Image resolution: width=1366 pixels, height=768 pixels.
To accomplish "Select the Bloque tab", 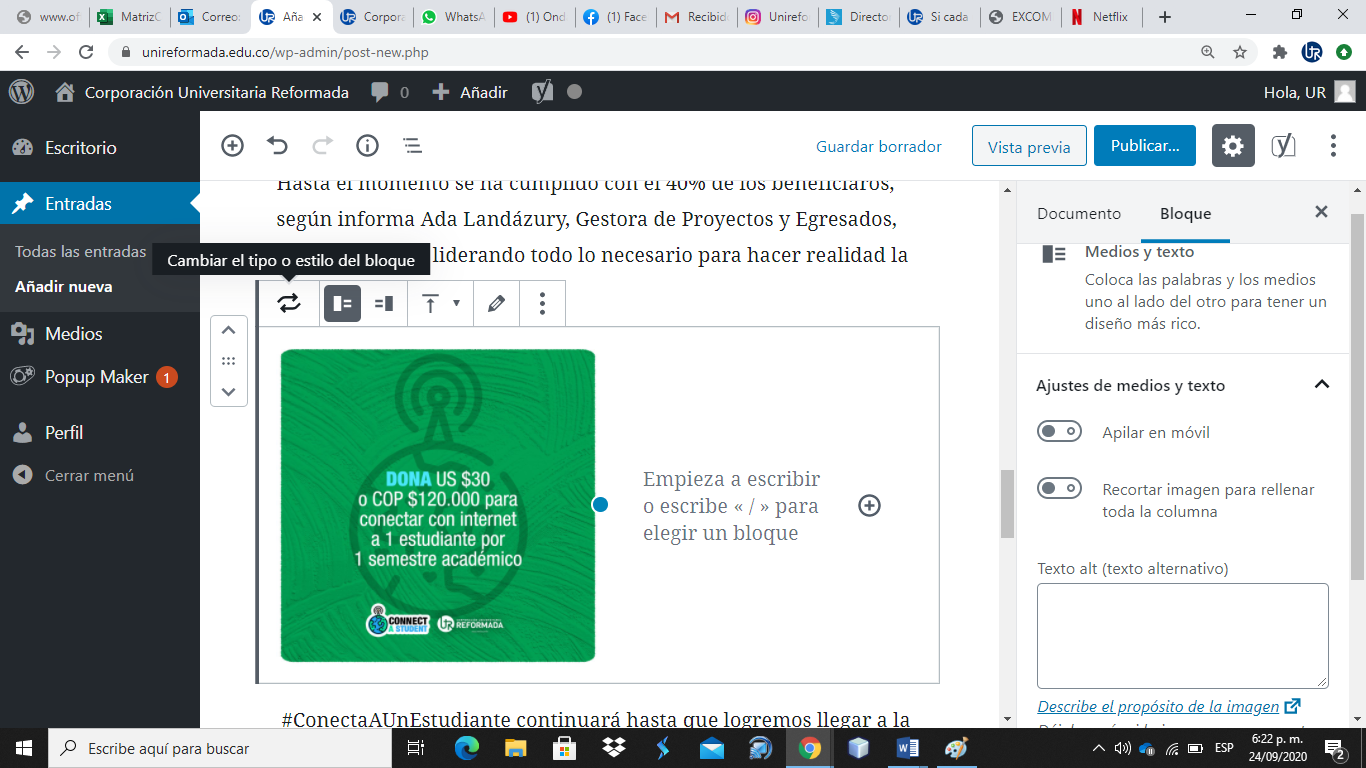I will [1185, 213].
